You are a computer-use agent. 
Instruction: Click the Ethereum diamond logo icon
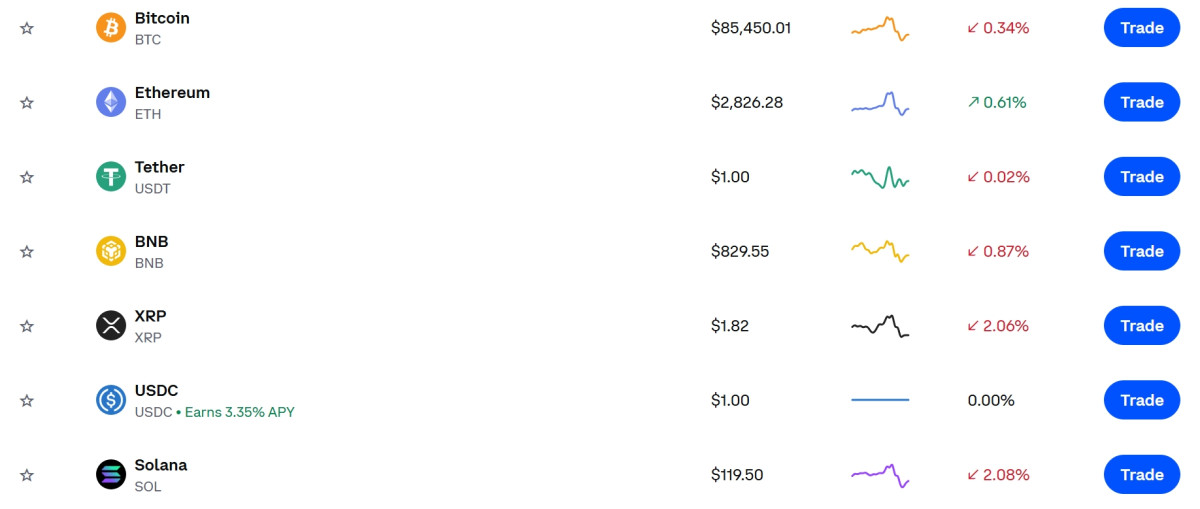(x=111, y=102)
